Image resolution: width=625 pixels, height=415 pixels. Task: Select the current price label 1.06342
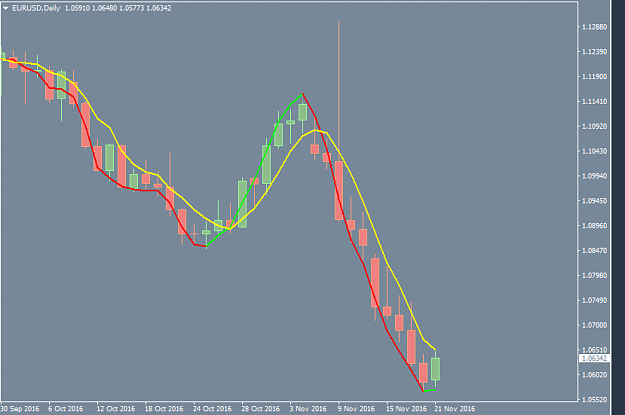594,358
